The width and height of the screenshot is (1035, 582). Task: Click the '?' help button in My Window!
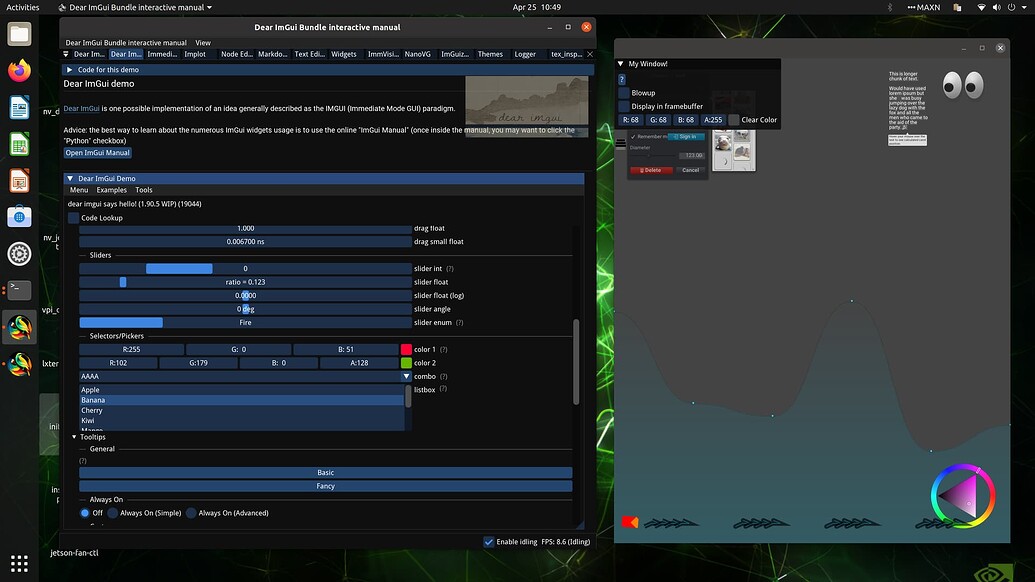pos(622,79)
